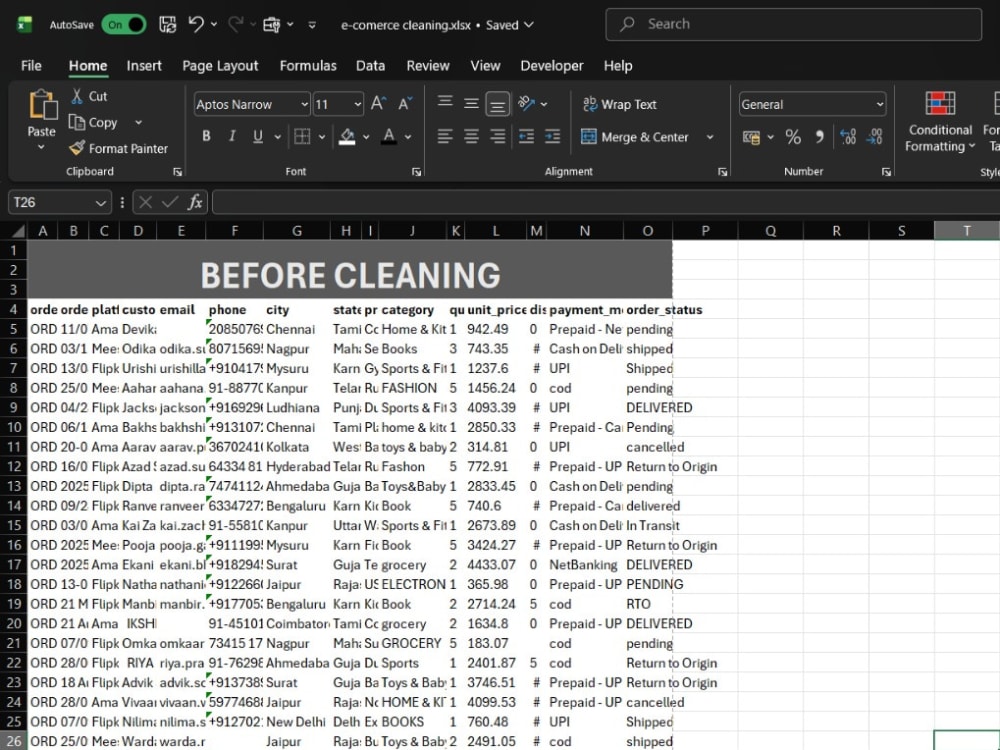1000x750 pixels.
Task: Switch to the Insert tab
Action: click(x=143, y=66)
